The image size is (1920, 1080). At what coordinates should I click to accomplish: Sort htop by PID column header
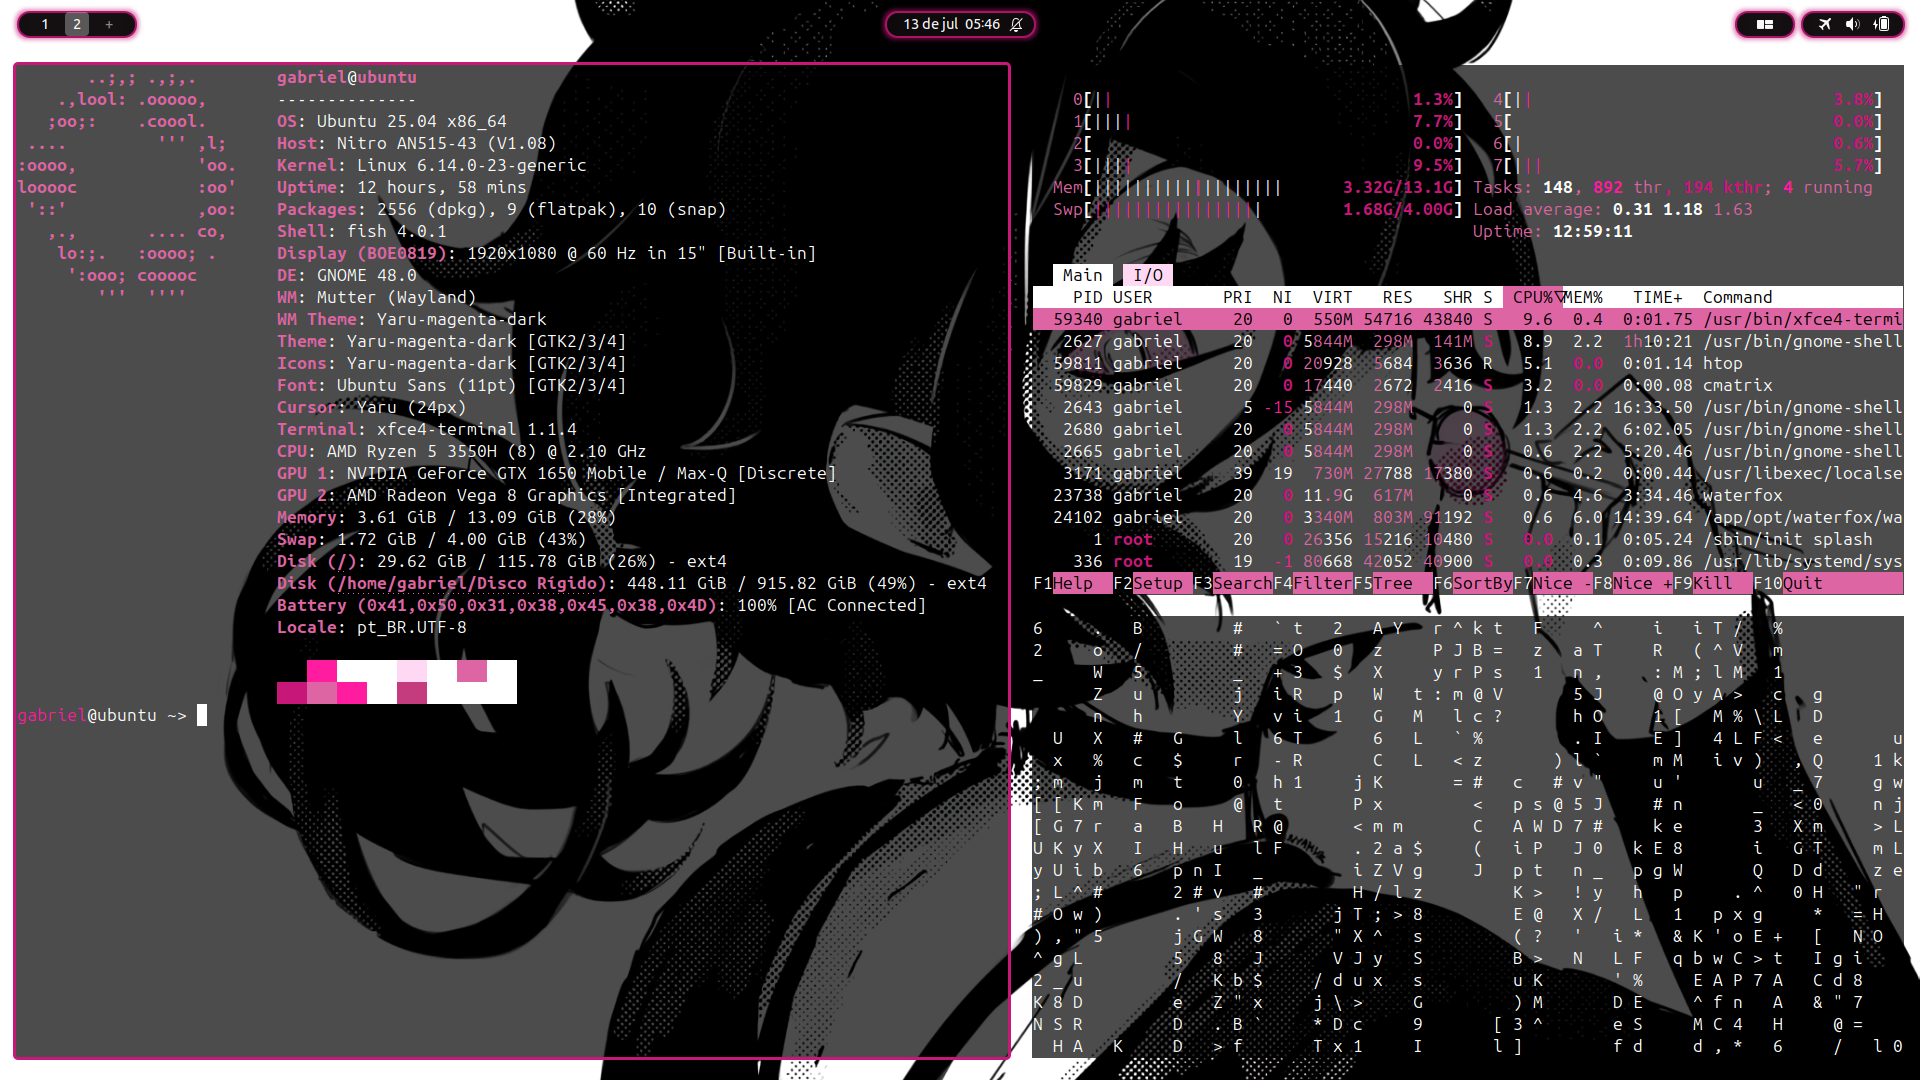click(x=1087, y=297)
